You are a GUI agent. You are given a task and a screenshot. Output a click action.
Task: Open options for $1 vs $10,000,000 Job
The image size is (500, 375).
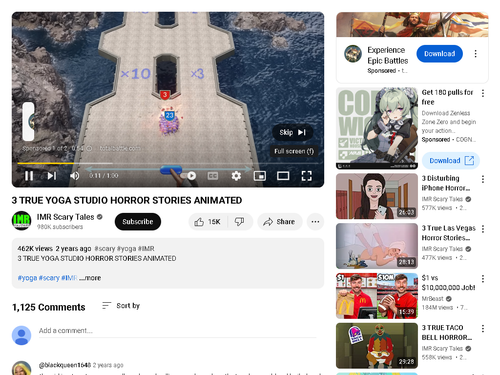(483, 279)
